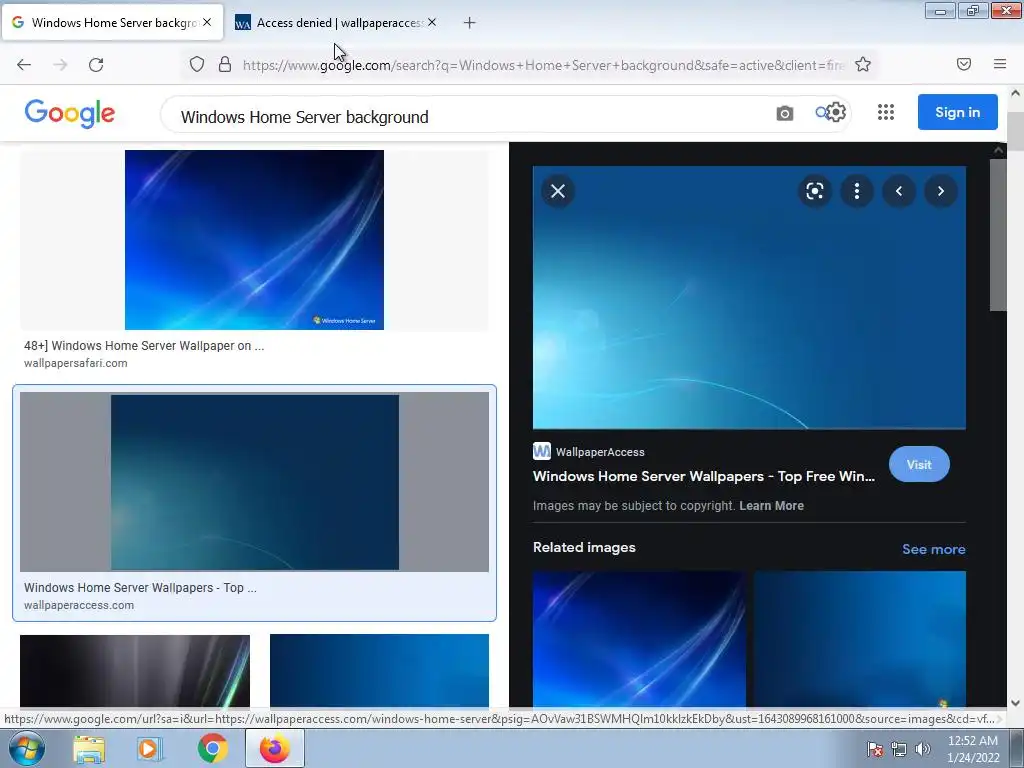The height and width of the screenshot is (768, 1024).
Task: Click the Firefox taskbar button
Action: click(x=274, y=748)
